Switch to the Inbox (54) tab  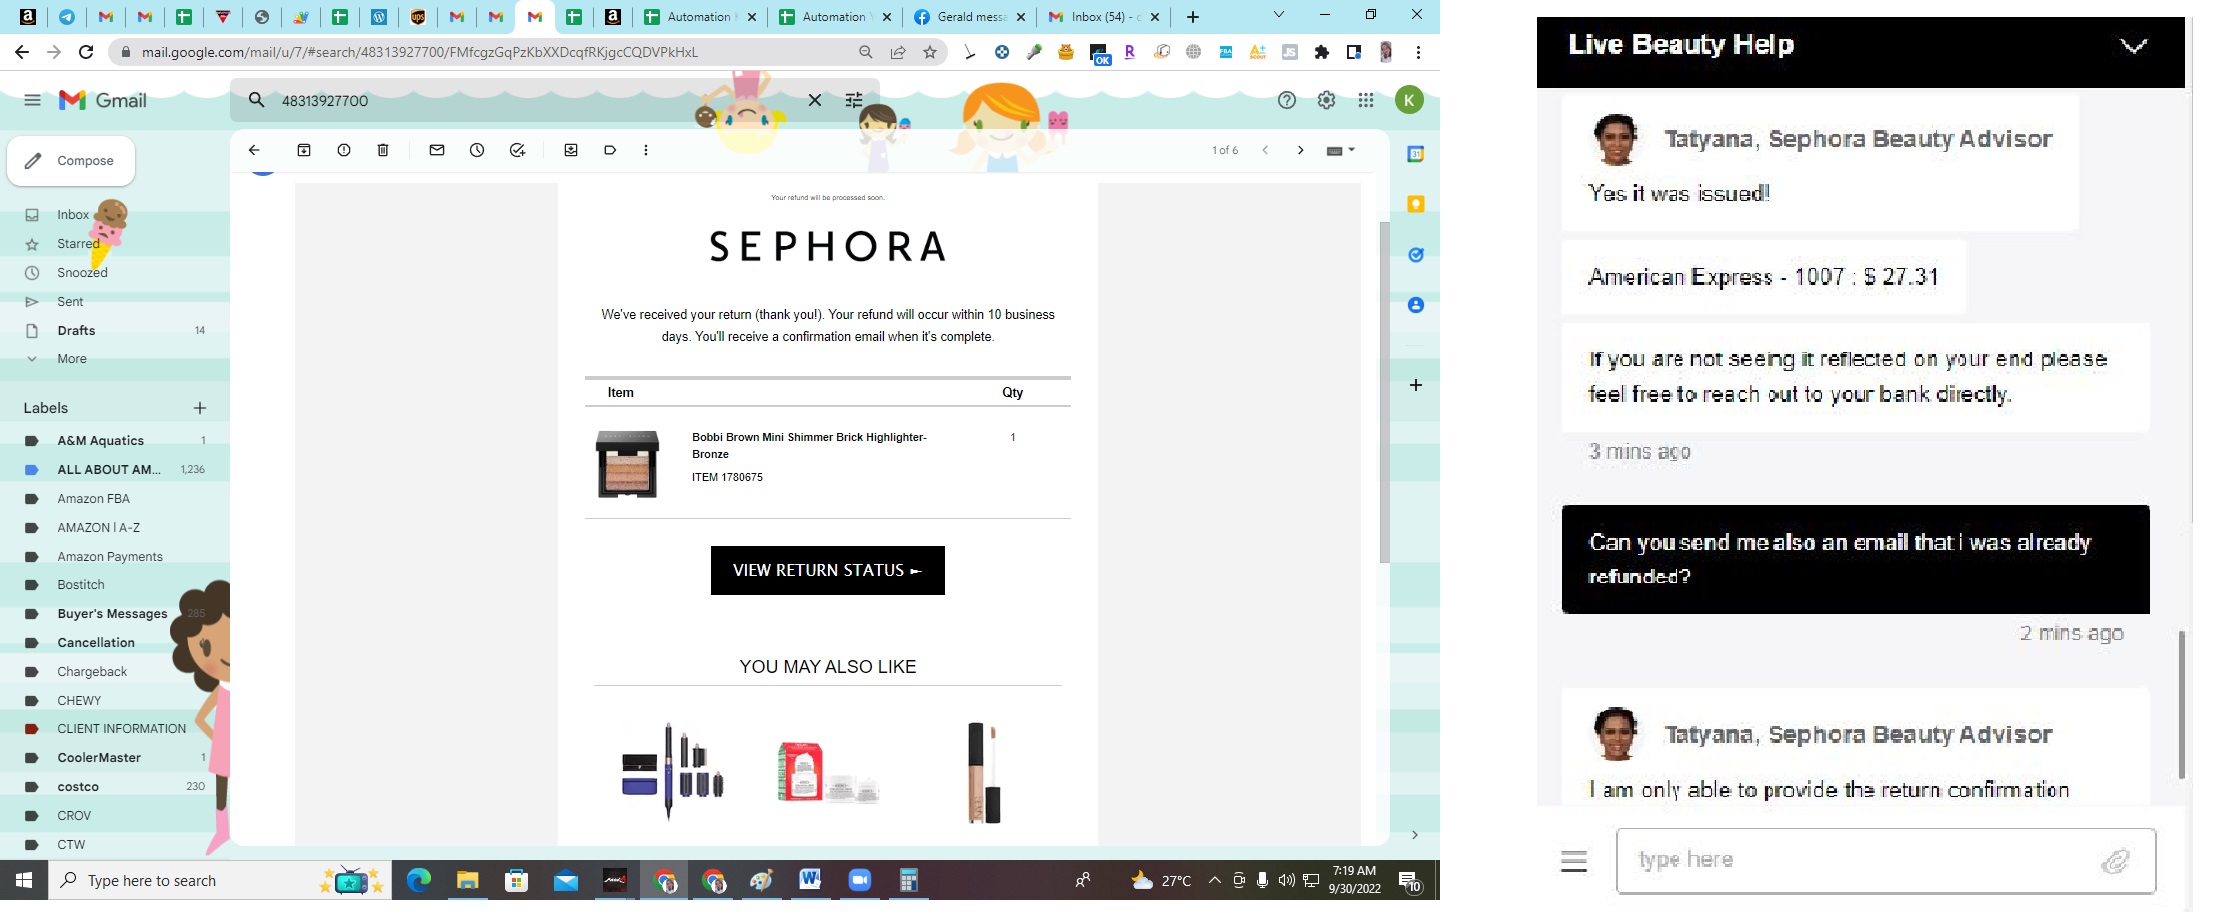1104,17
